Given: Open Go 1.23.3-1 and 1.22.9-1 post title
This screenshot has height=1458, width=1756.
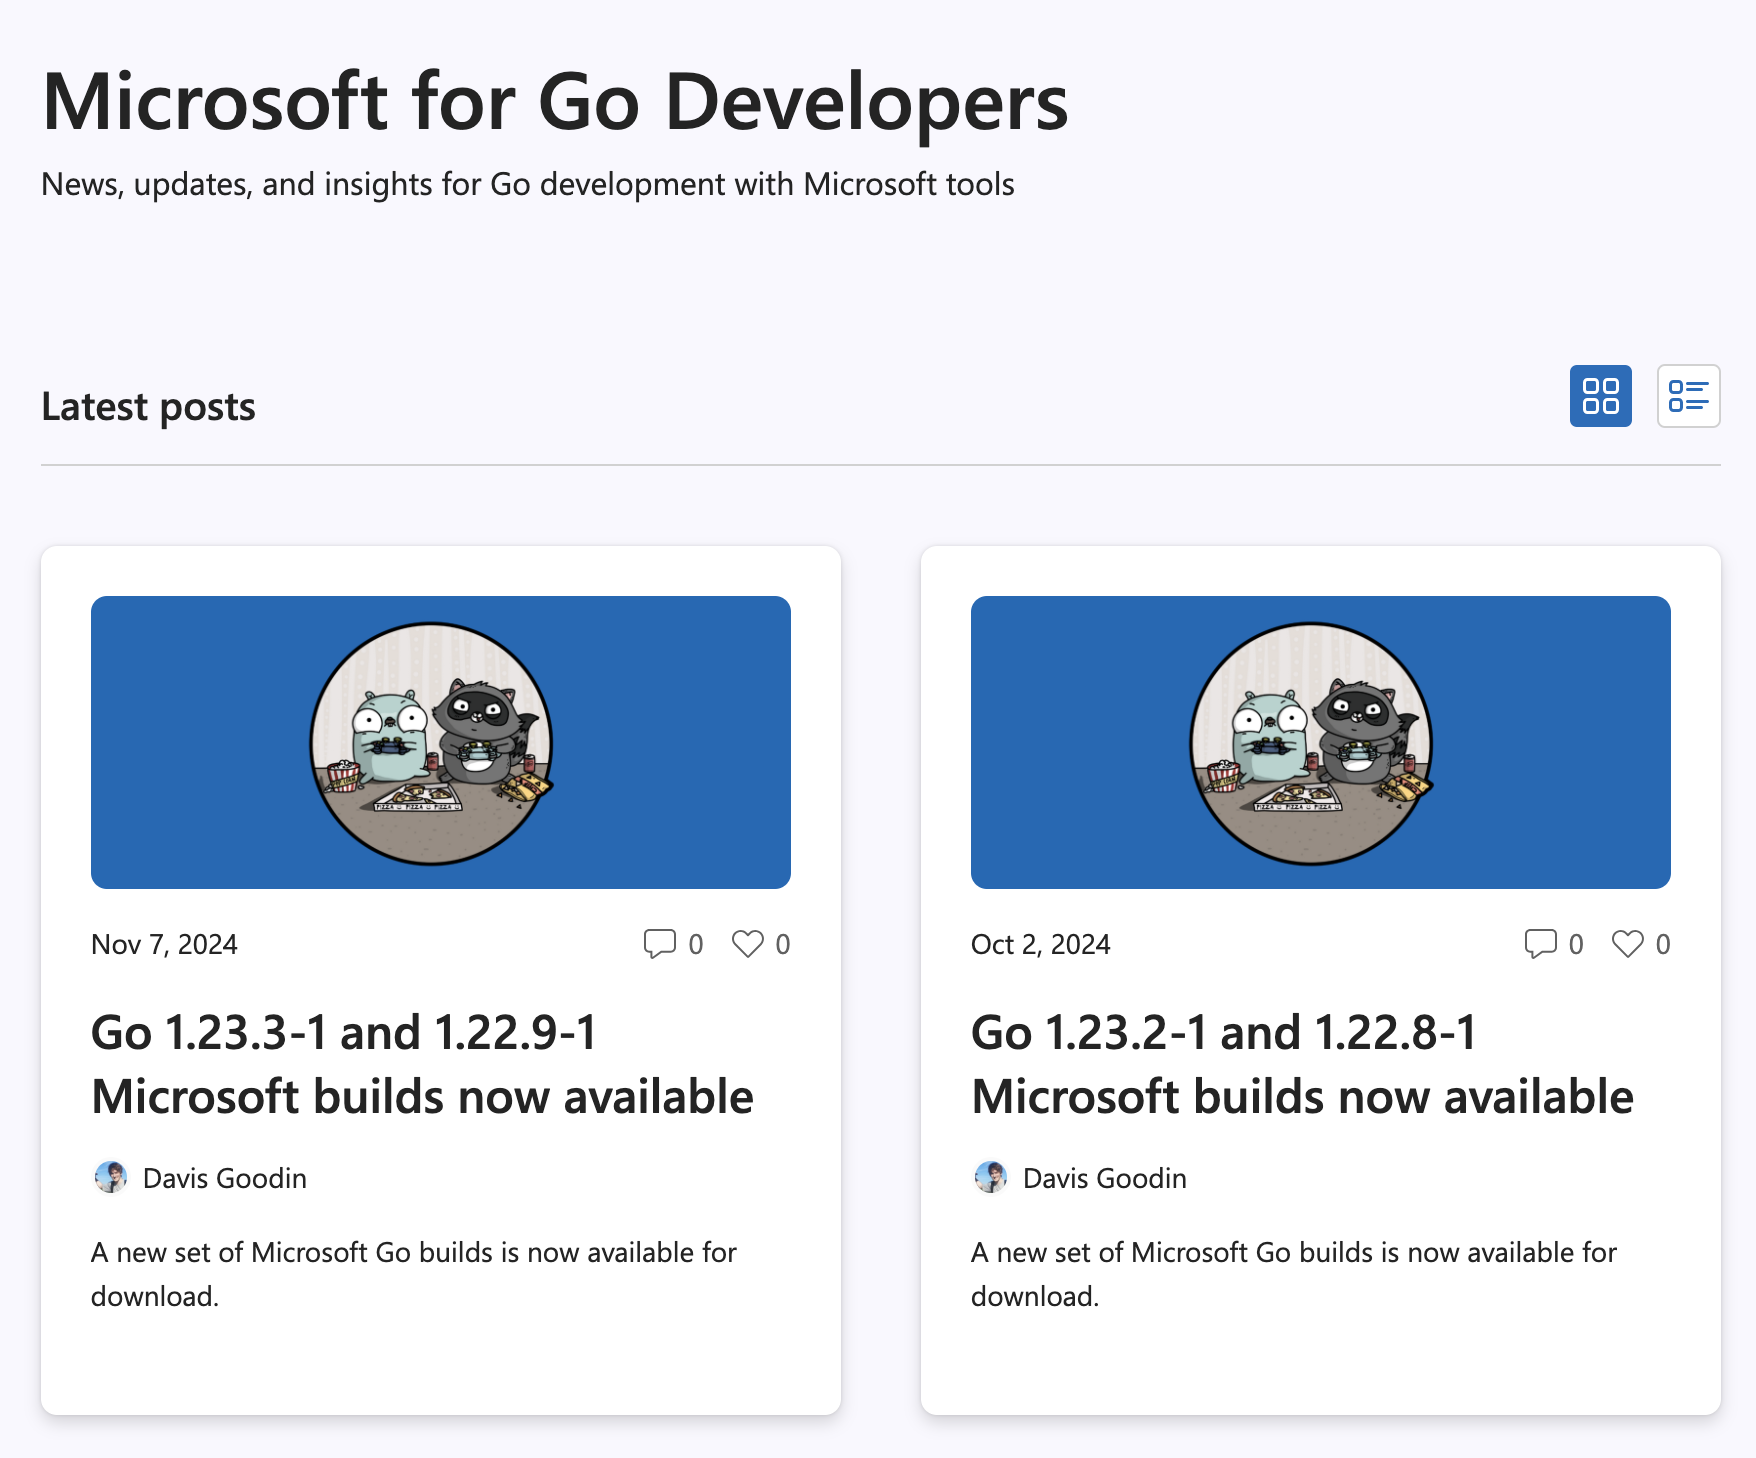Looking at the screenshot, I should (x=422, y=1064).
